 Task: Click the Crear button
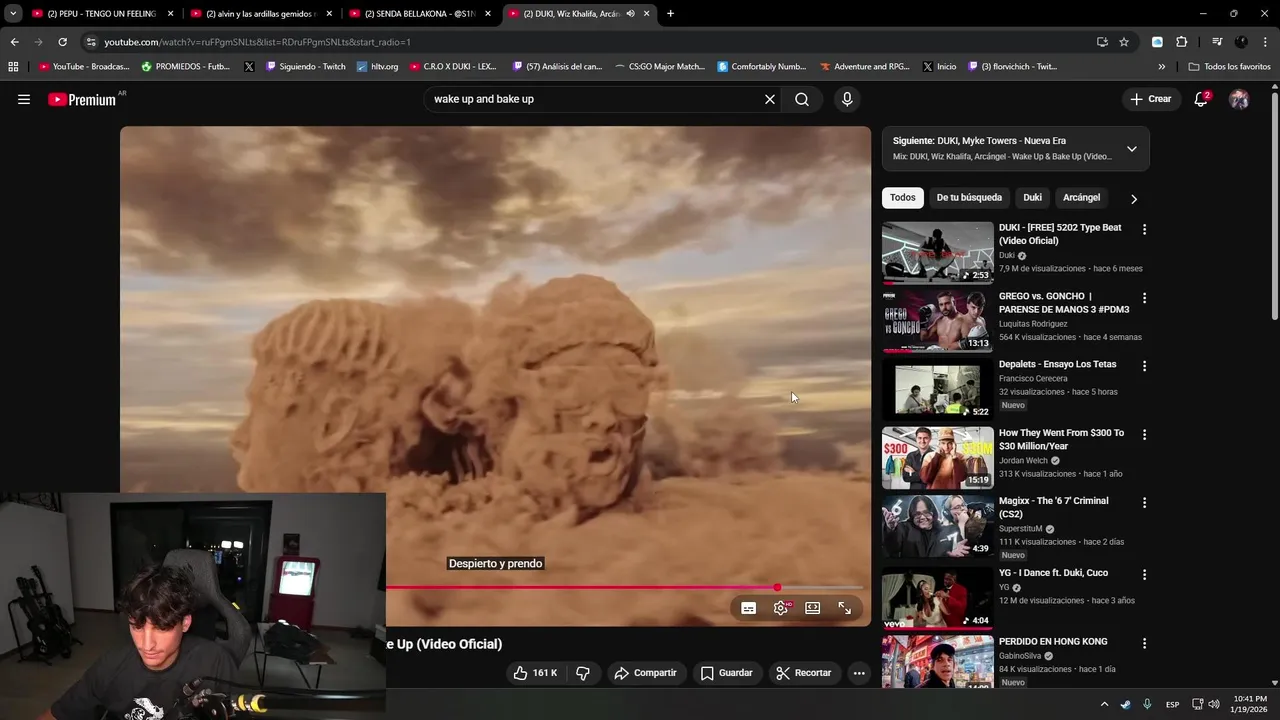tap(1150, 99)
